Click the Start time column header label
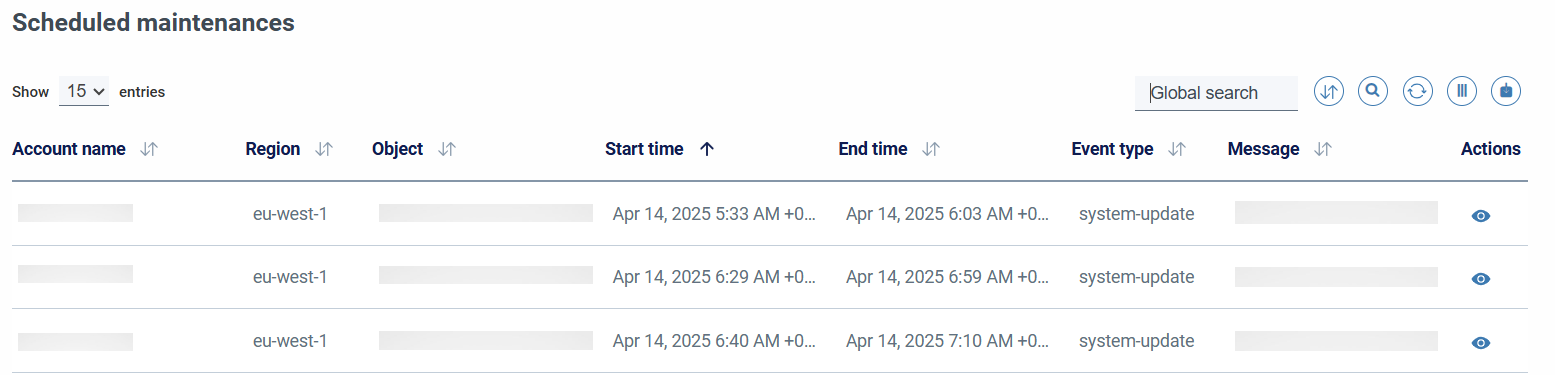 click(x=644, y=149)
